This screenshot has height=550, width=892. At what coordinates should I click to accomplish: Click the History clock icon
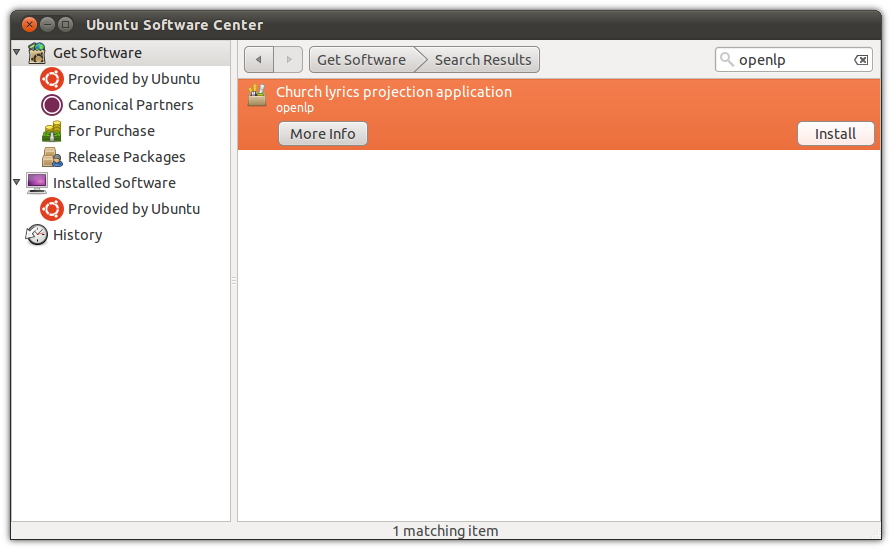coord(36,235)
